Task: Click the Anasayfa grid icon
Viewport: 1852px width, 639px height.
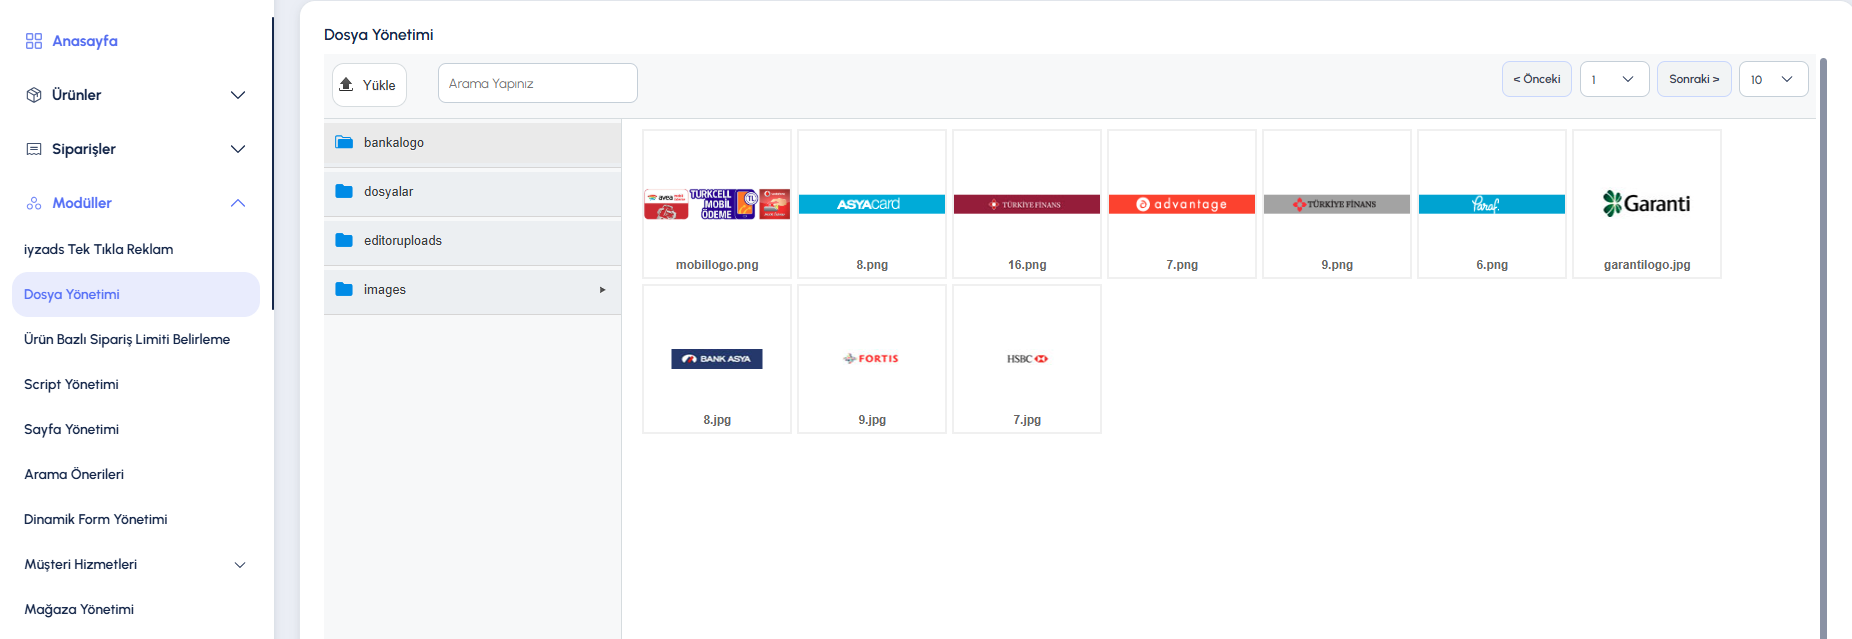Action: (x=34, y=41)
